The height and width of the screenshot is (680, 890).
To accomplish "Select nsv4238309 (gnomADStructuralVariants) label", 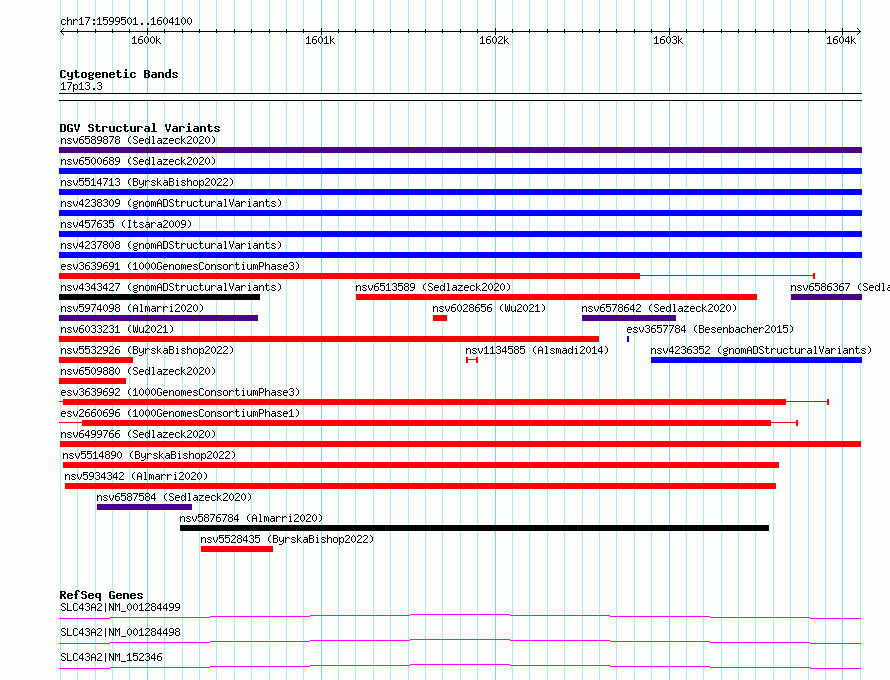I will click(x=171, y=203).
